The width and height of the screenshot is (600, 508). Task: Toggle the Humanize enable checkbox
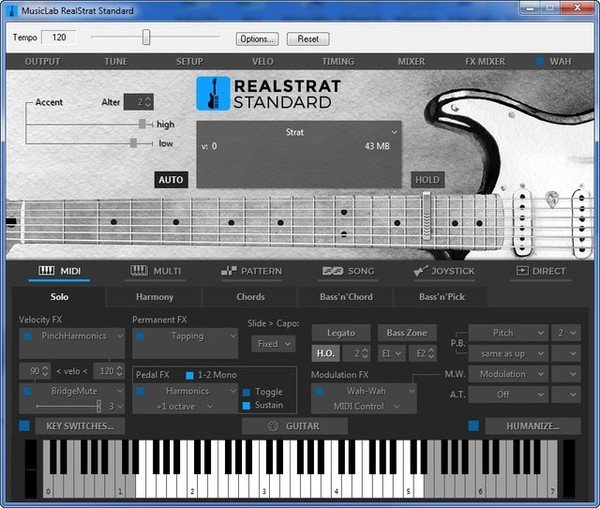click(x=473, y=425)
